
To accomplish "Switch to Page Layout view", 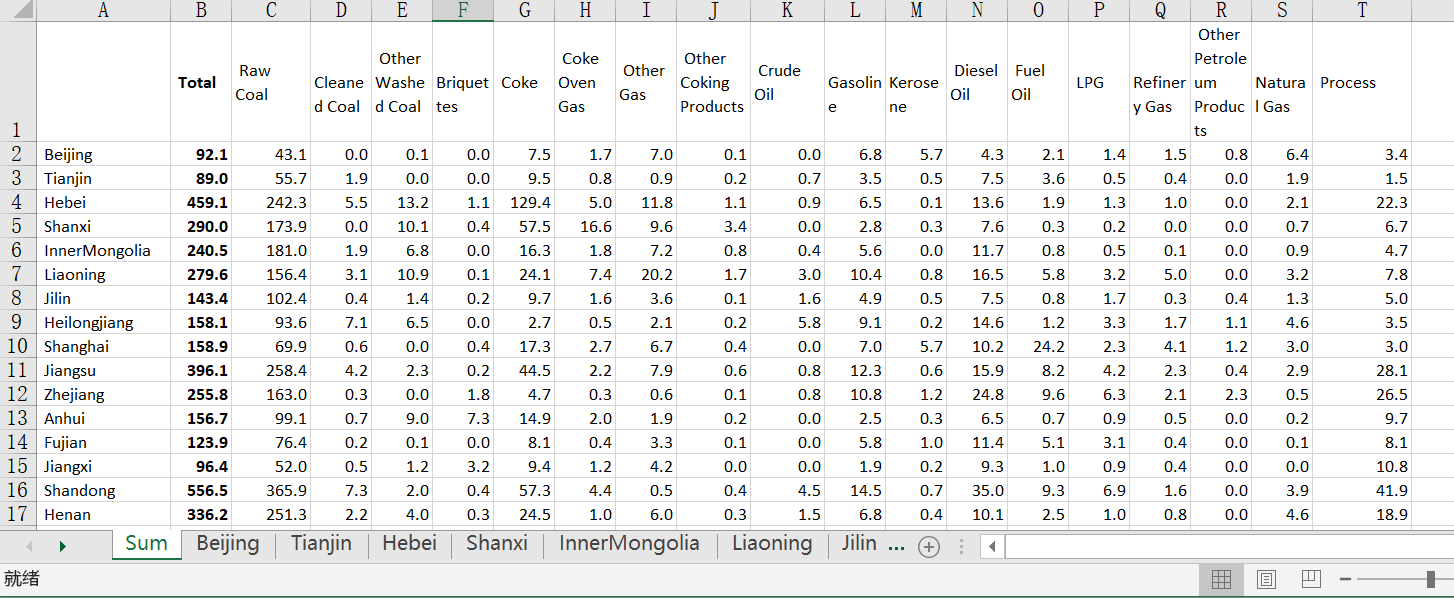I will pos(1266,579).
